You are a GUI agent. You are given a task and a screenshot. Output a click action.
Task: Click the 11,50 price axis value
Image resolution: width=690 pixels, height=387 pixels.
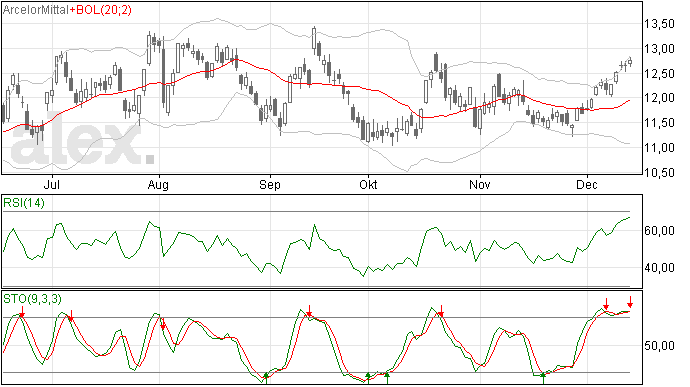(659, 123)
